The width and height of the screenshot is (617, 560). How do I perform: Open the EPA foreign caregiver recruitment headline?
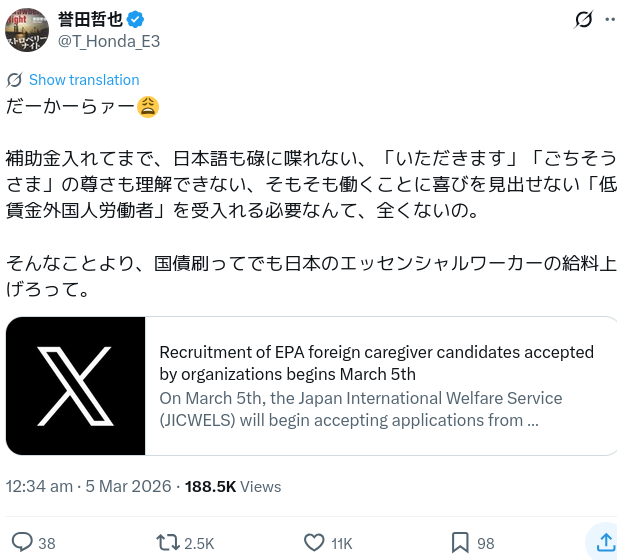(376, 363)
